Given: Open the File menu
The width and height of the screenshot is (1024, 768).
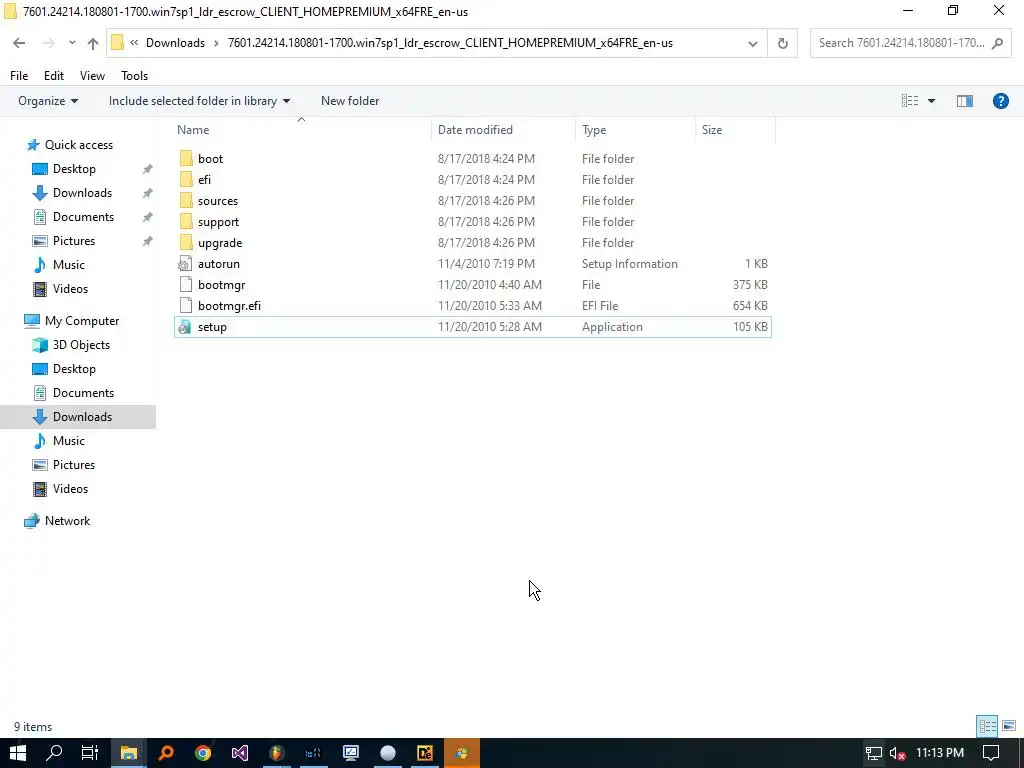Looking at the screenshot, I should click(x=19, y=76).
